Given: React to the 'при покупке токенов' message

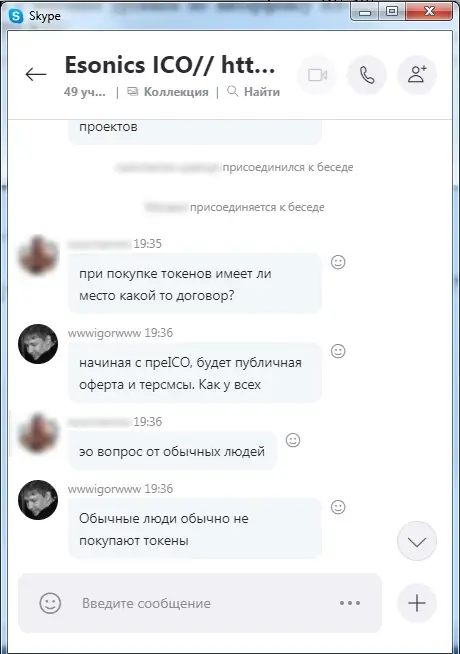Looking at the screenshot, I should click(x=338, y=262).
